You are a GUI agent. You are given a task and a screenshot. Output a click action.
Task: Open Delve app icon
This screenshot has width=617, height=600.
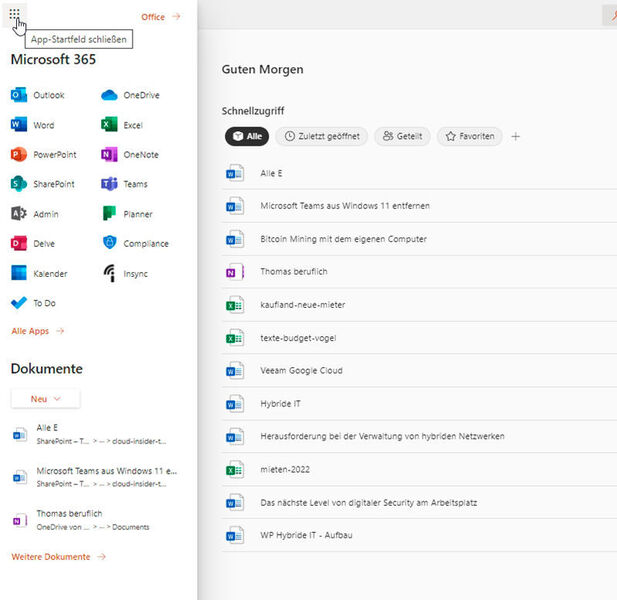tap(18, 244)
